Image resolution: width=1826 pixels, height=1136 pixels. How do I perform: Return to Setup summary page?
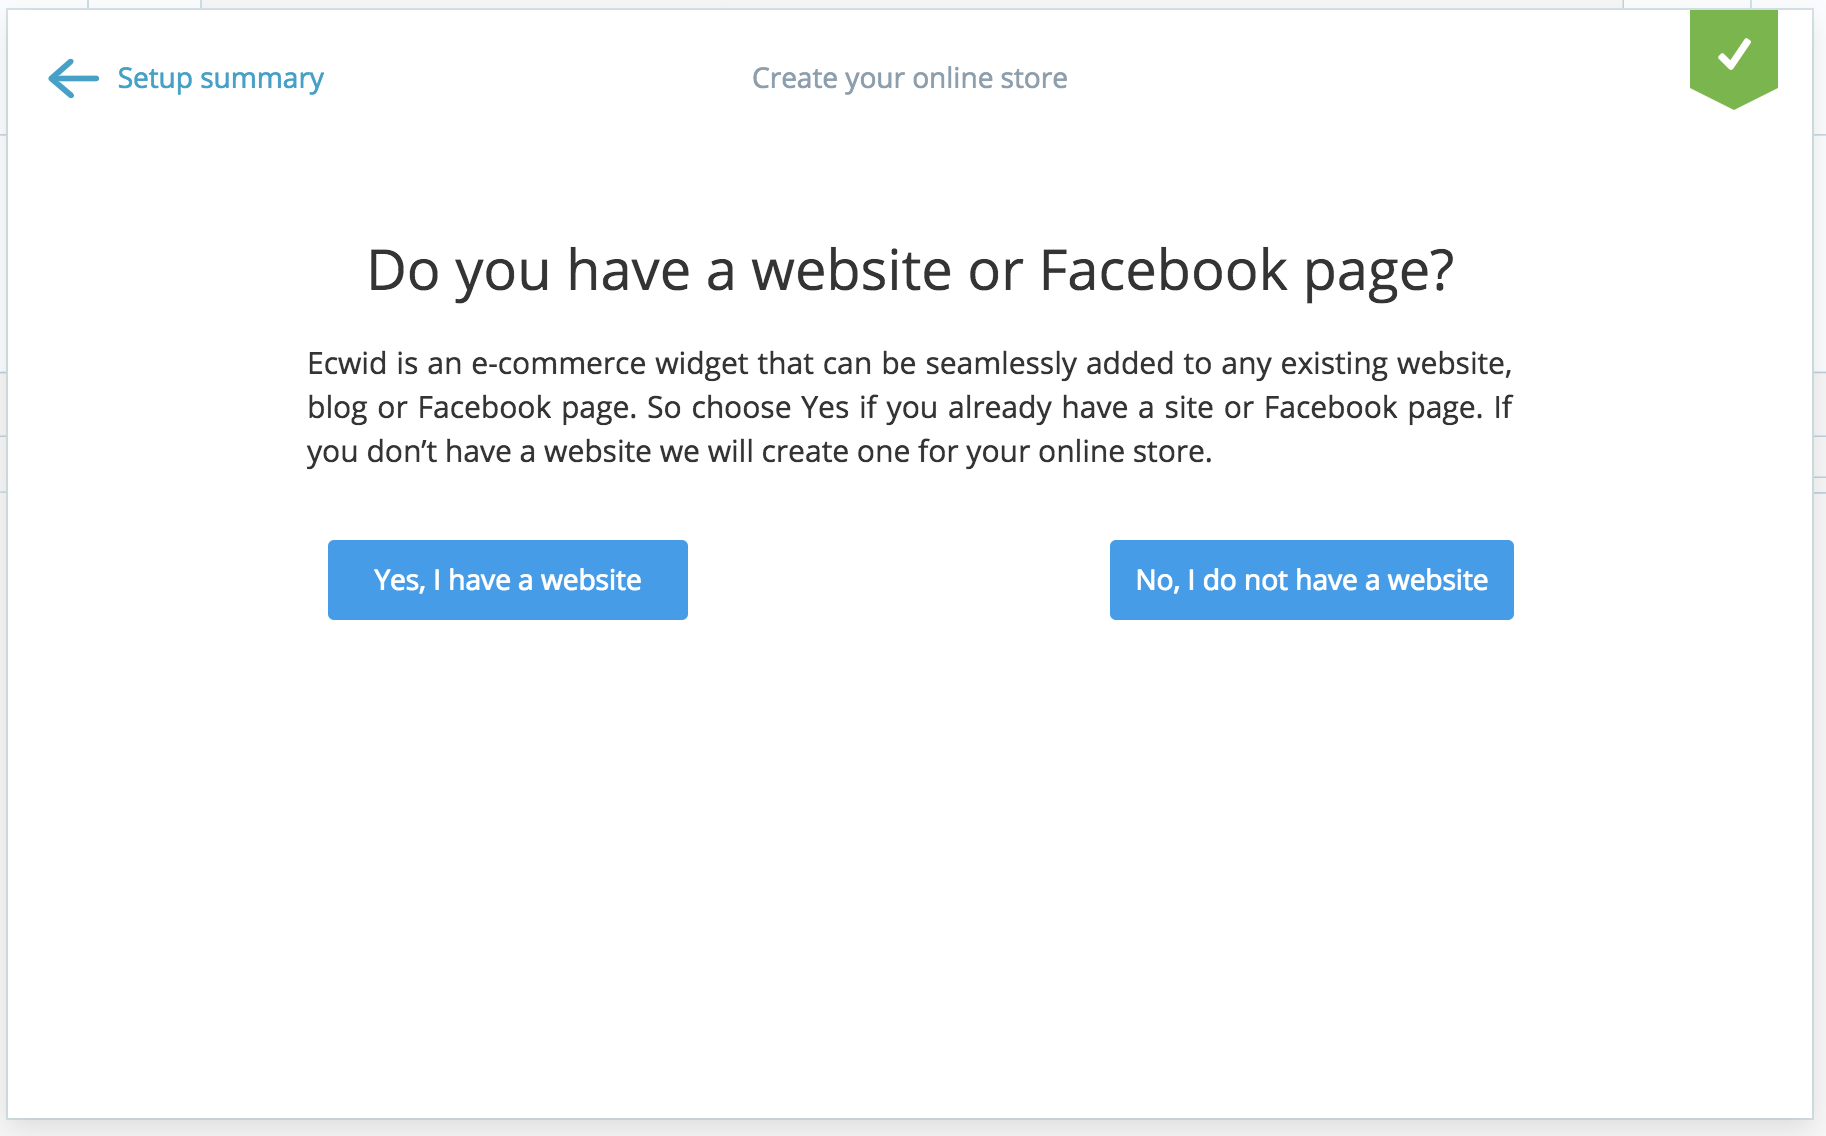(x=220, y=78)
